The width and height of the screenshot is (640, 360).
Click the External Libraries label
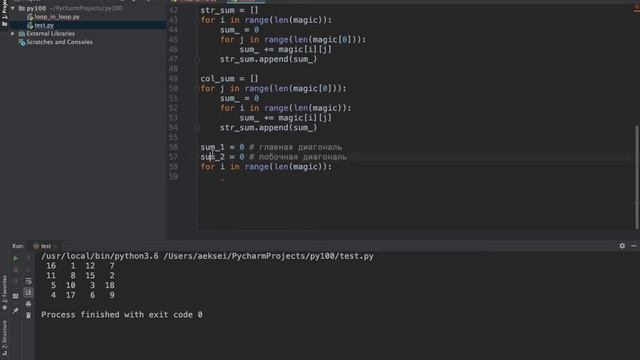(x=50, y=33)
